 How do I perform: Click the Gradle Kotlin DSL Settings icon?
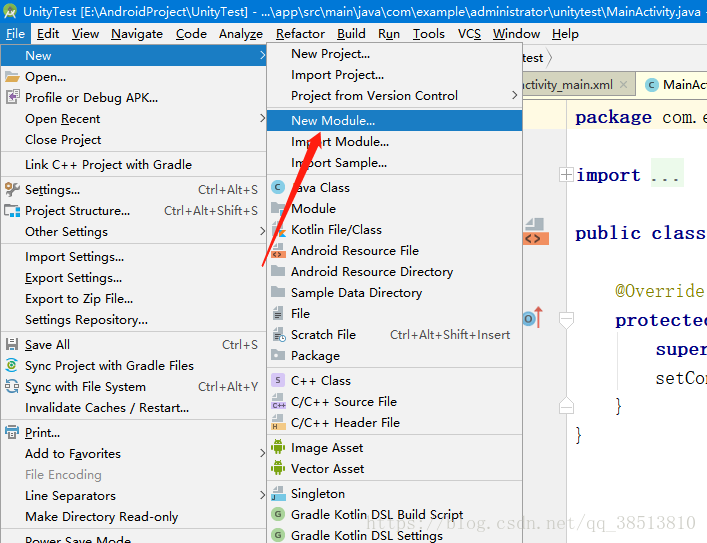(x=278, y=535)
